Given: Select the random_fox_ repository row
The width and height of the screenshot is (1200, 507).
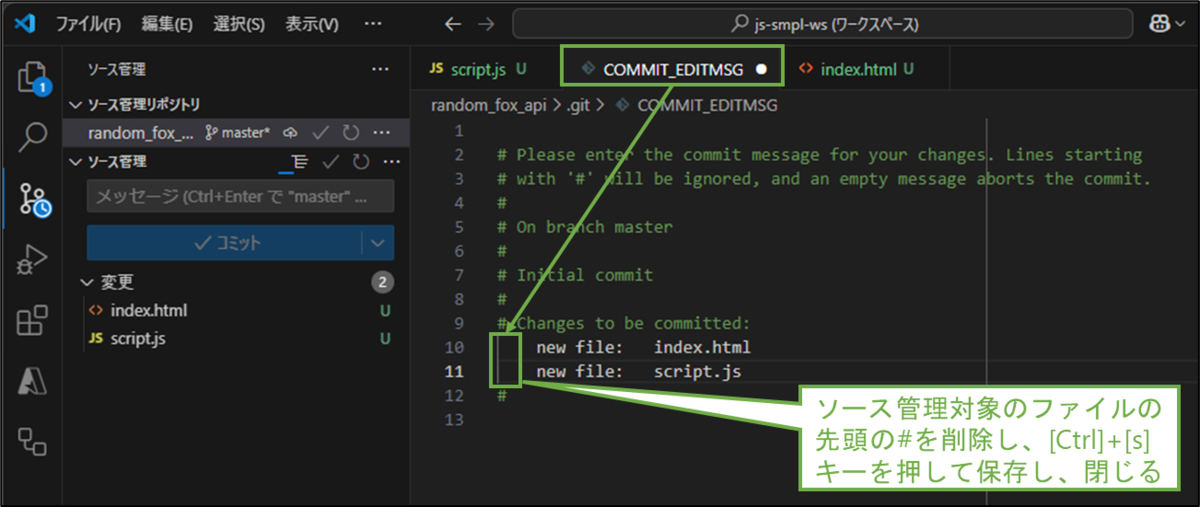Looking at the screenshot, I should (x=236, y=132).
